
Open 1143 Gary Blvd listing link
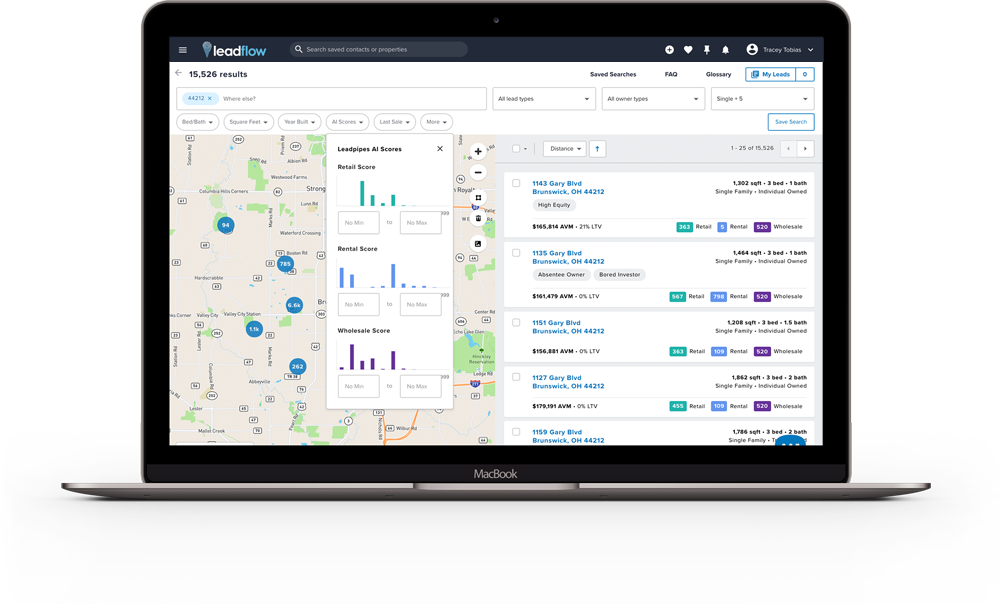(x=568, y=188)
